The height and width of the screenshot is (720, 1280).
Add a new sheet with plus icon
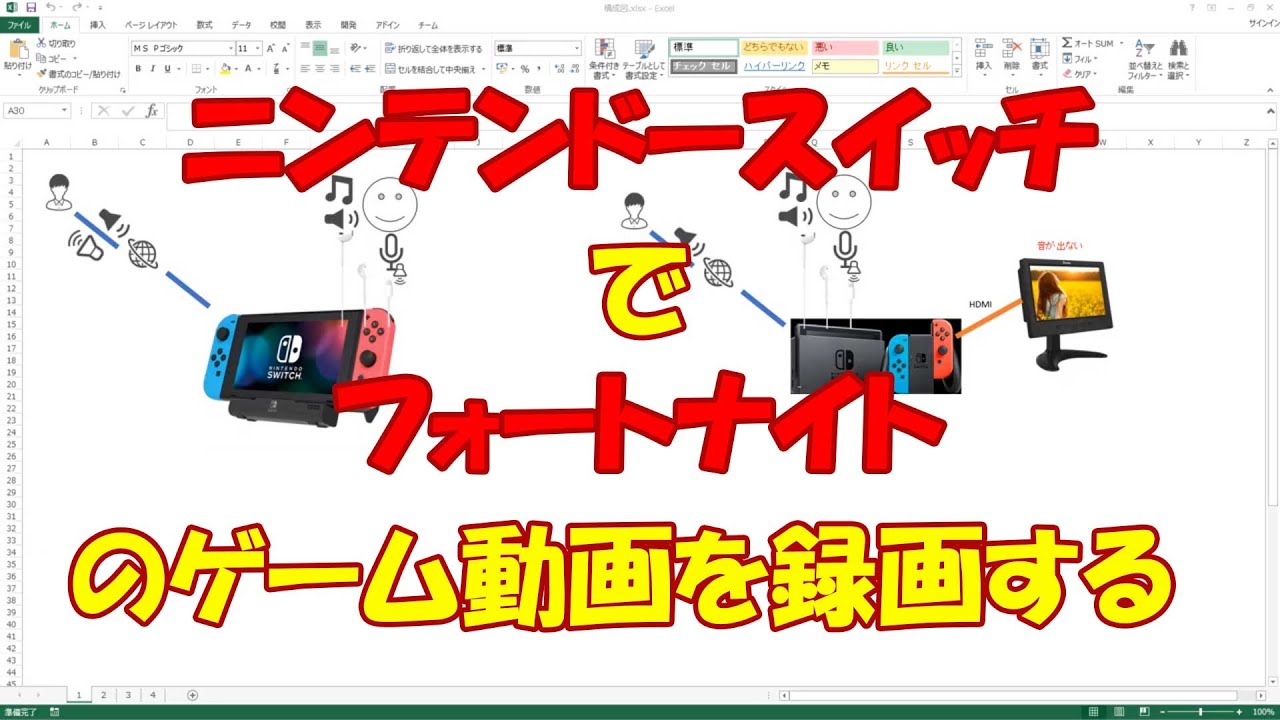(193, 695)
